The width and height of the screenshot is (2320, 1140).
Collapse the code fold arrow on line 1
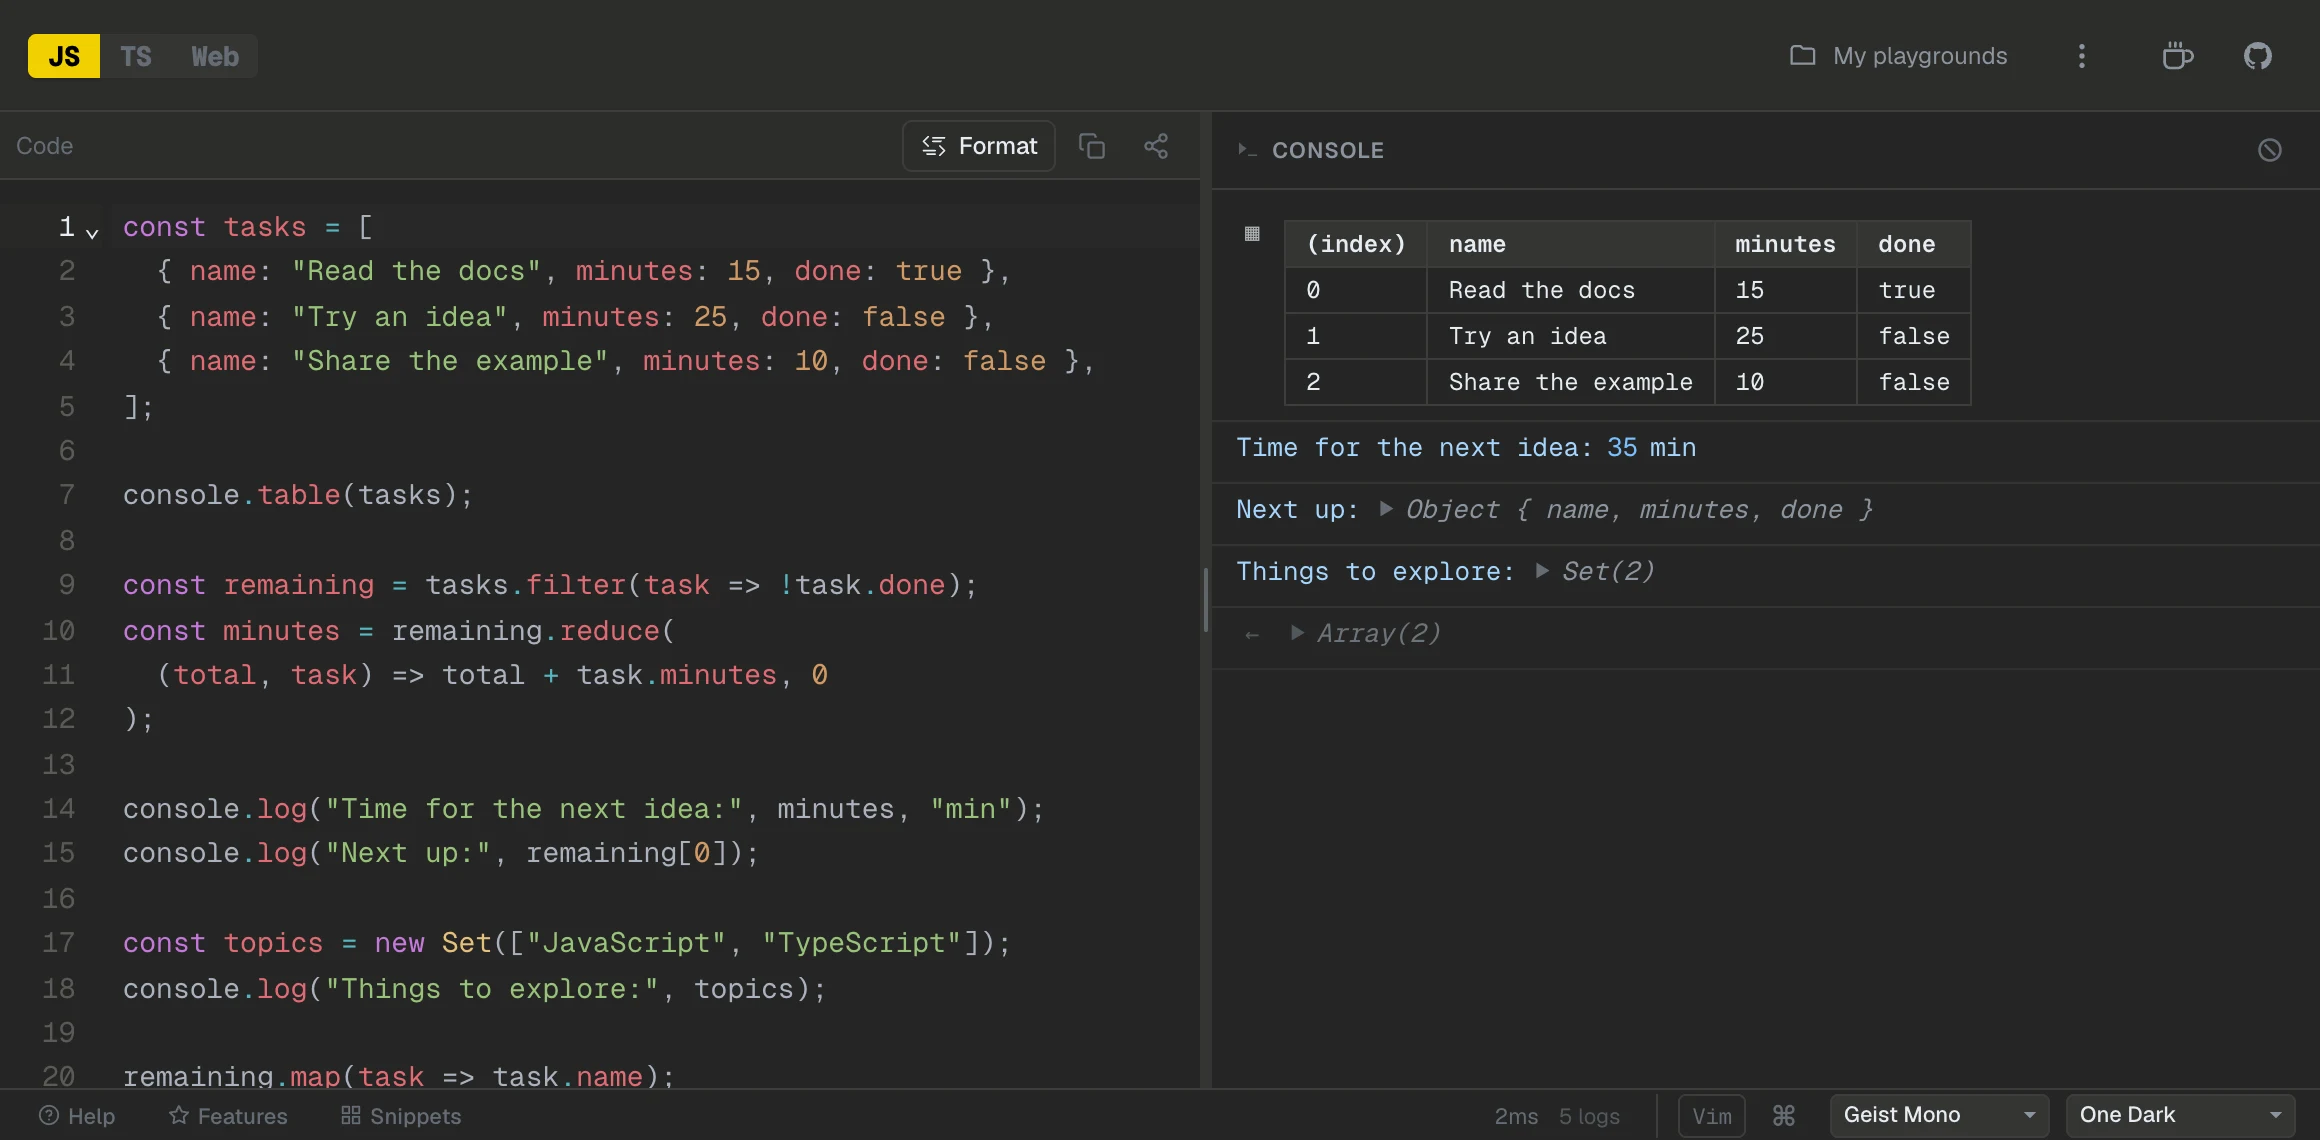[x=92, y=233]
